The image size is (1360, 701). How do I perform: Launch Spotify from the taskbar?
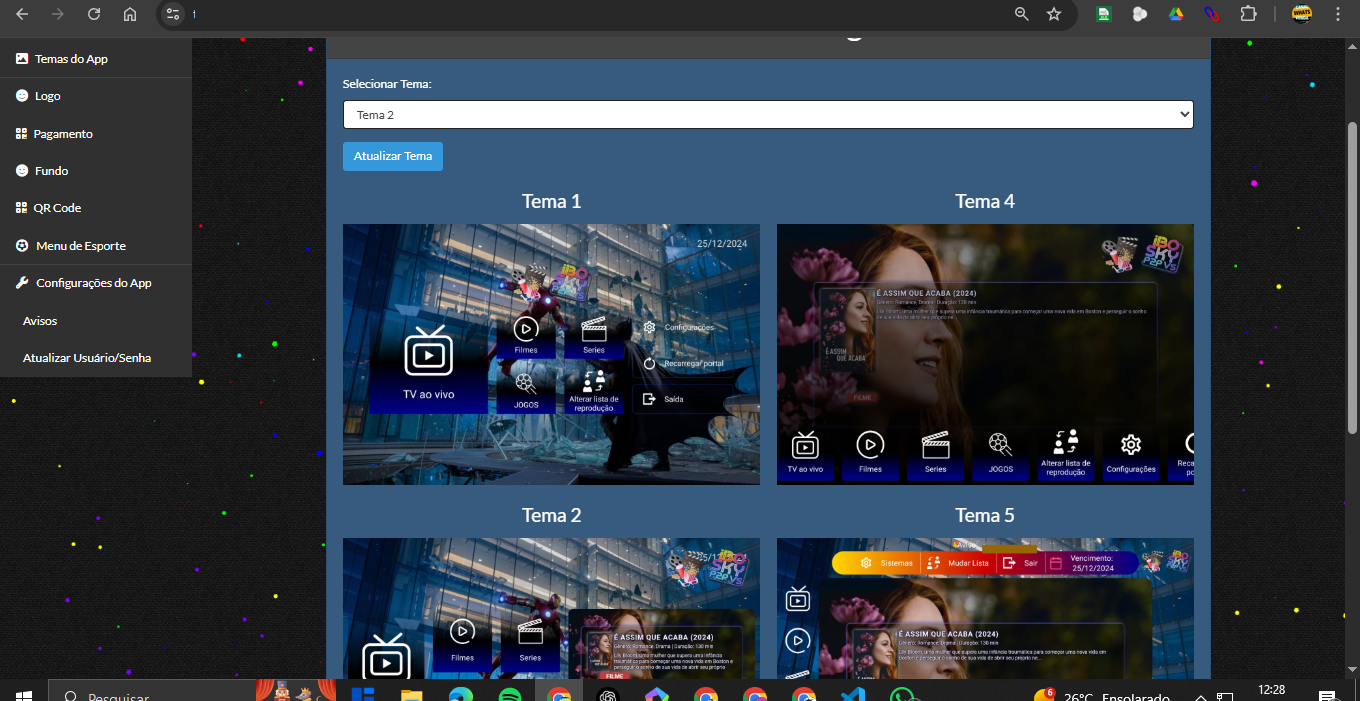point(510,694)
